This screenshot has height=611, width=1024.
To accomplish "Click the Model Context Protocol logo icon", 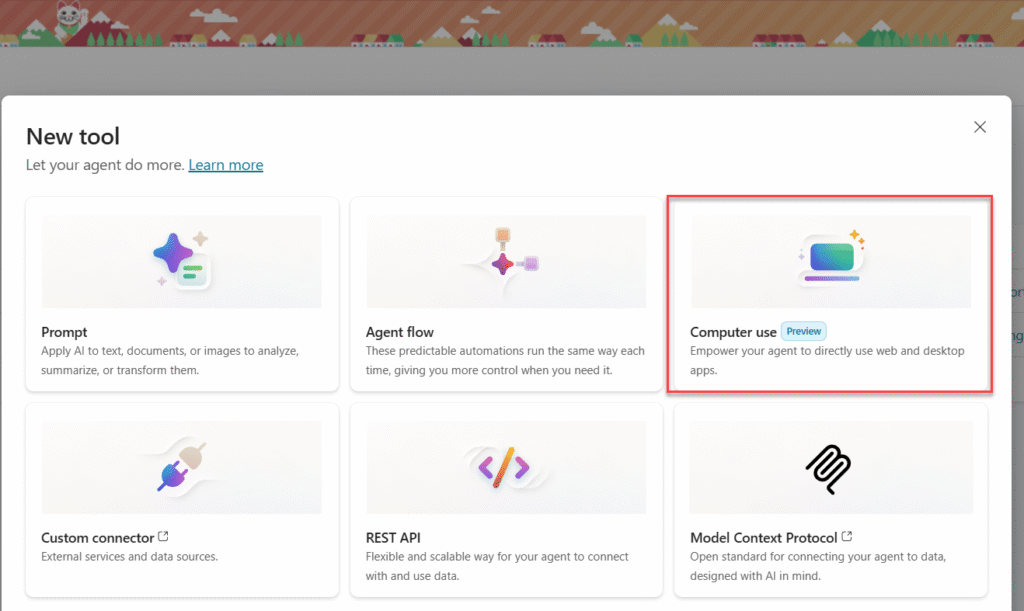I will (x=829, y=467).
